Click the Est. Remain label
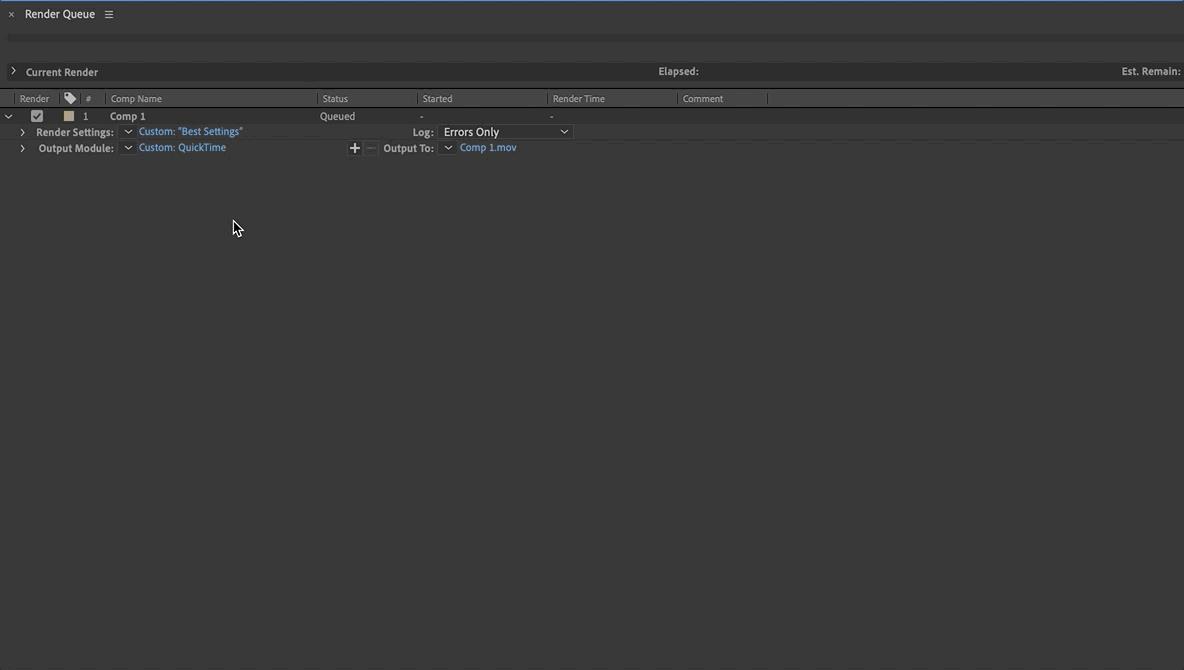Image resolution: width=1184 pixels, height=670 pixels. coord(1151,72)
